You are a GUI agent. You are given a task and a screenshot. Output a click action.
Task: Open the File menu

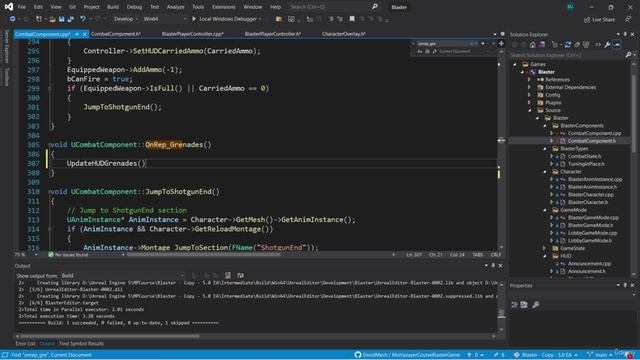click(22, 7)
